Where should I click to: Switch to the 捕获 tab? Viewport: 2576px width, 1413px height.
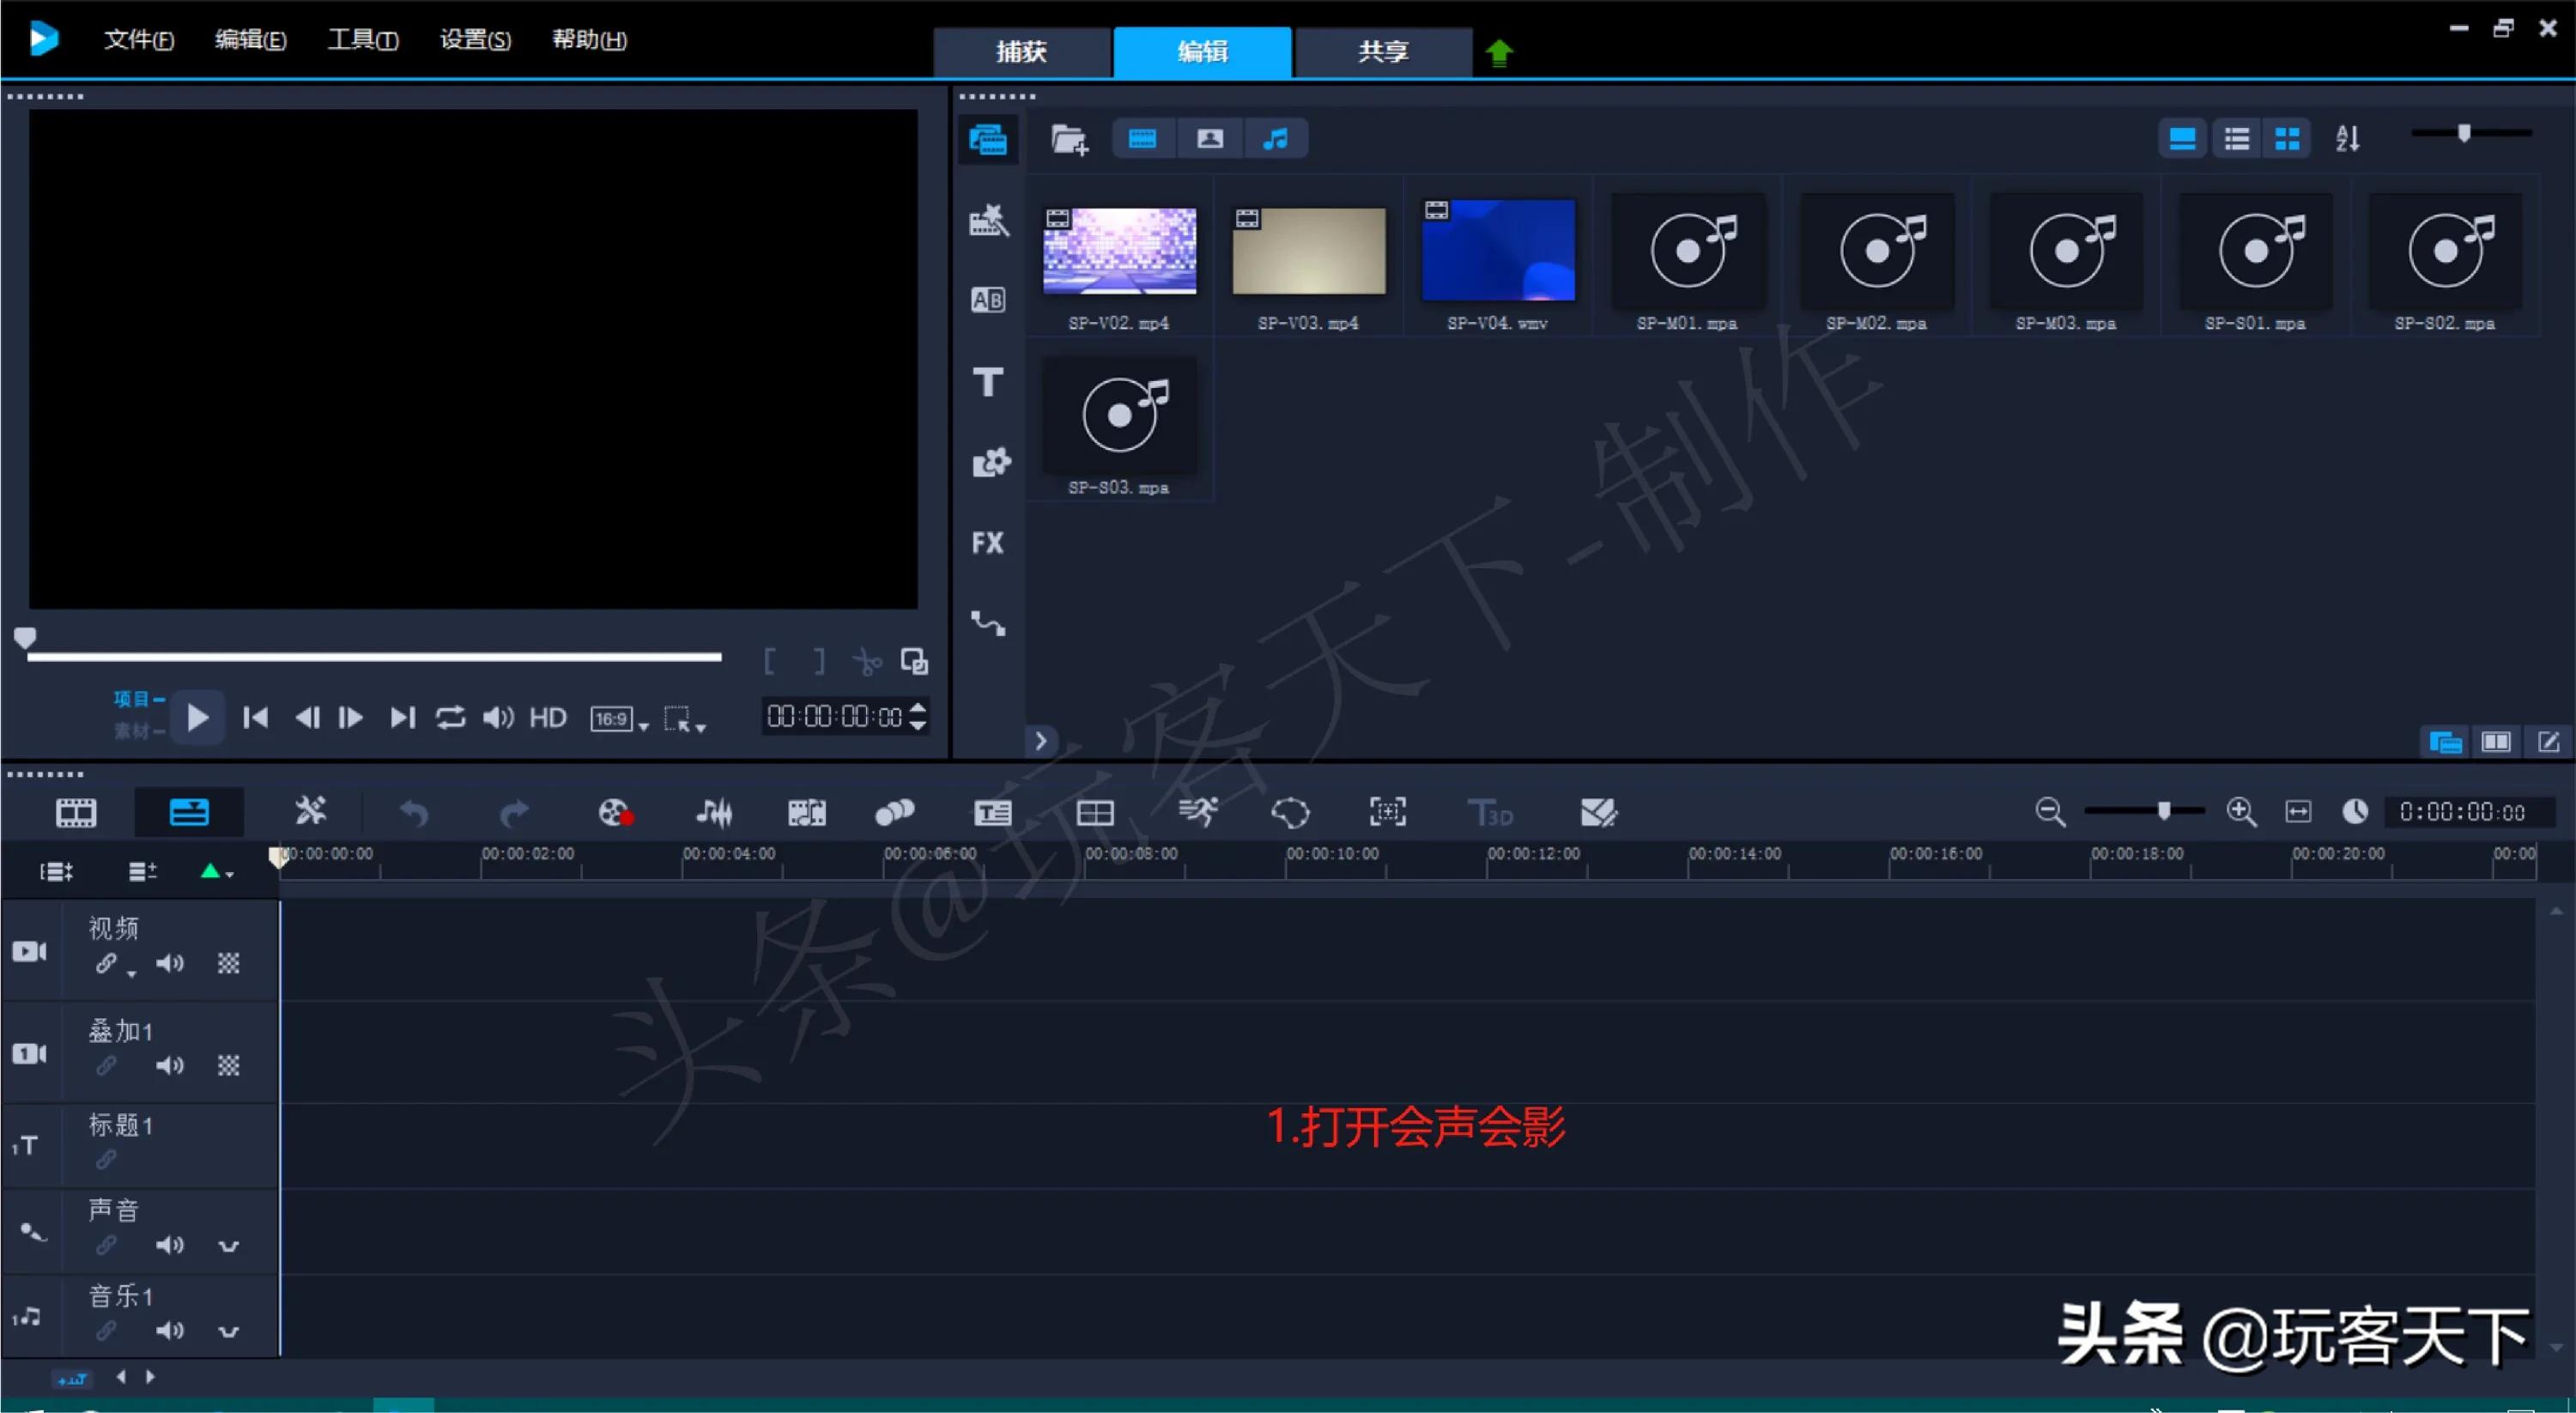tap(1022, 51)
